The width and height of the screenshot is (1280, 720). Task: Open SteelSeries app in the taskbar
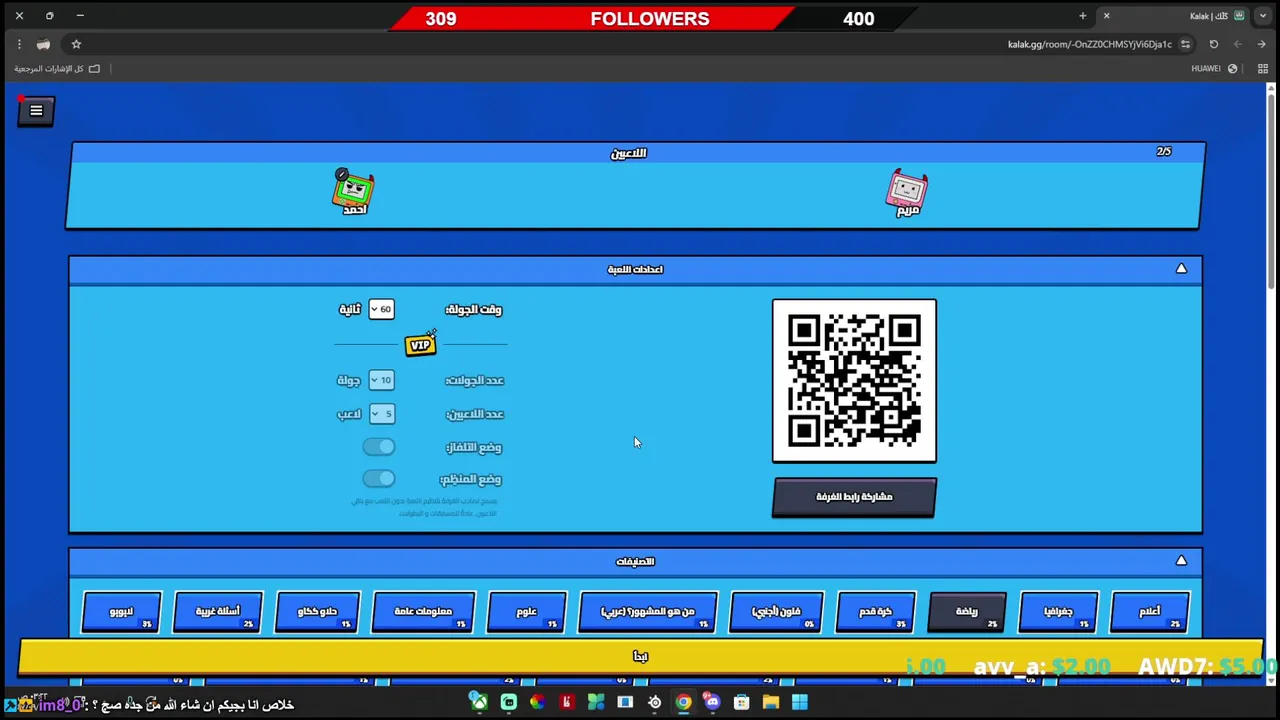pyautogui.click(x=654, y=703)
